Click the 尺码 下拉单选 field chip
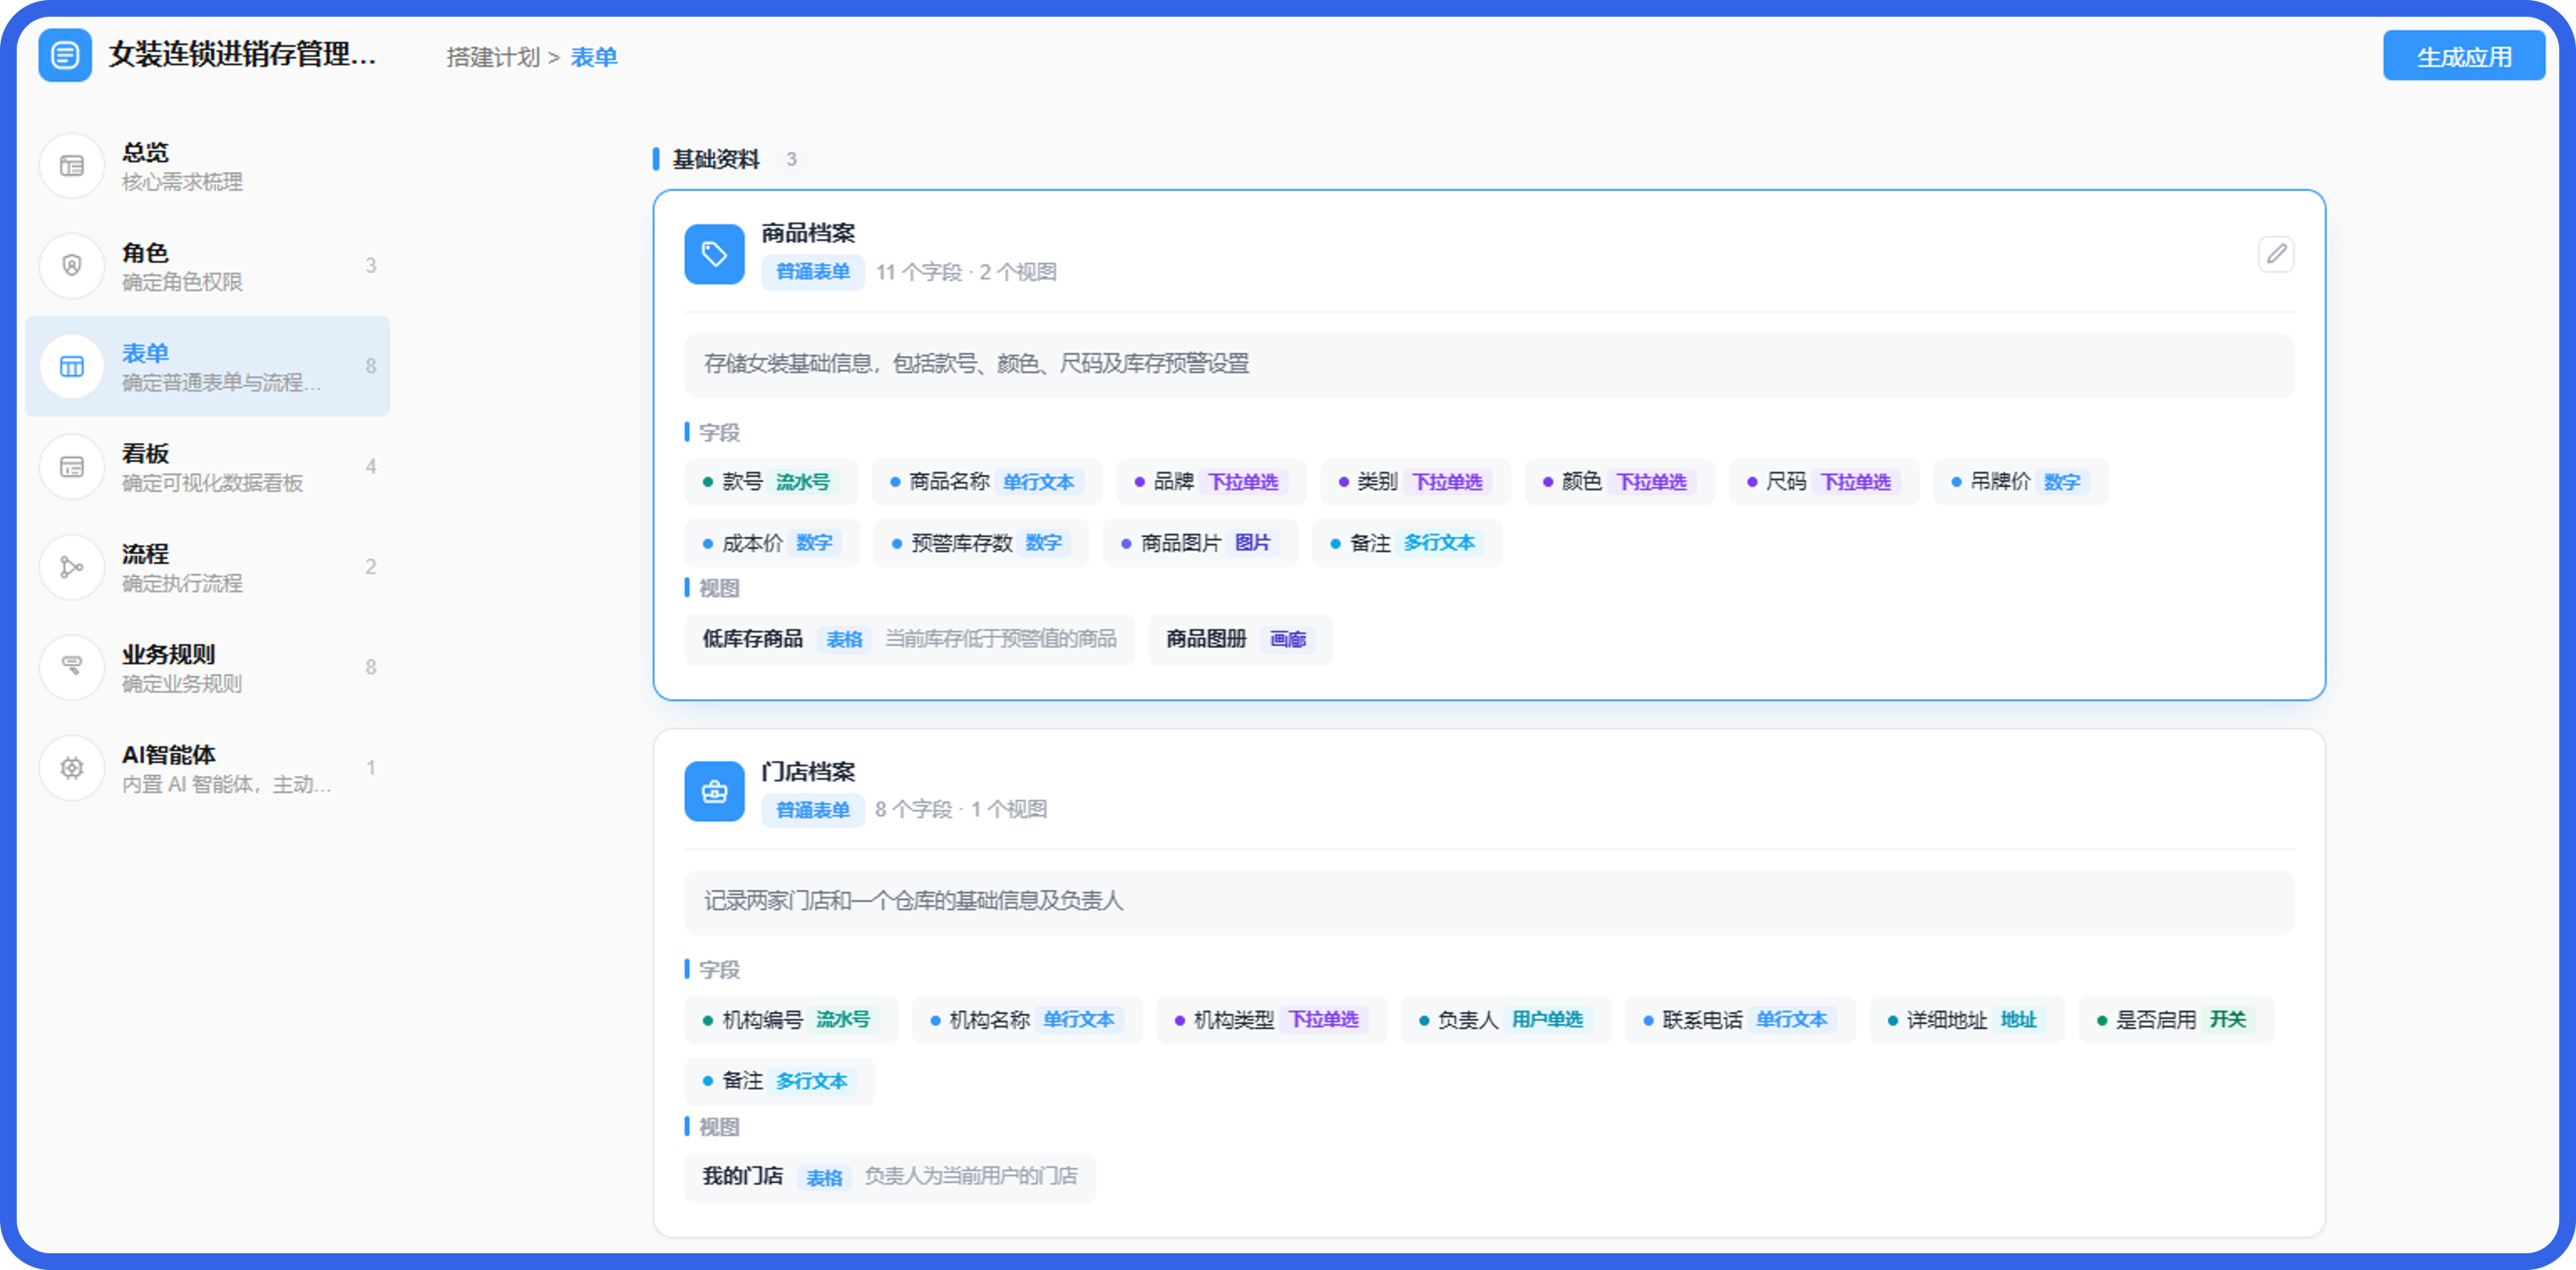 tap(1823, 482)
